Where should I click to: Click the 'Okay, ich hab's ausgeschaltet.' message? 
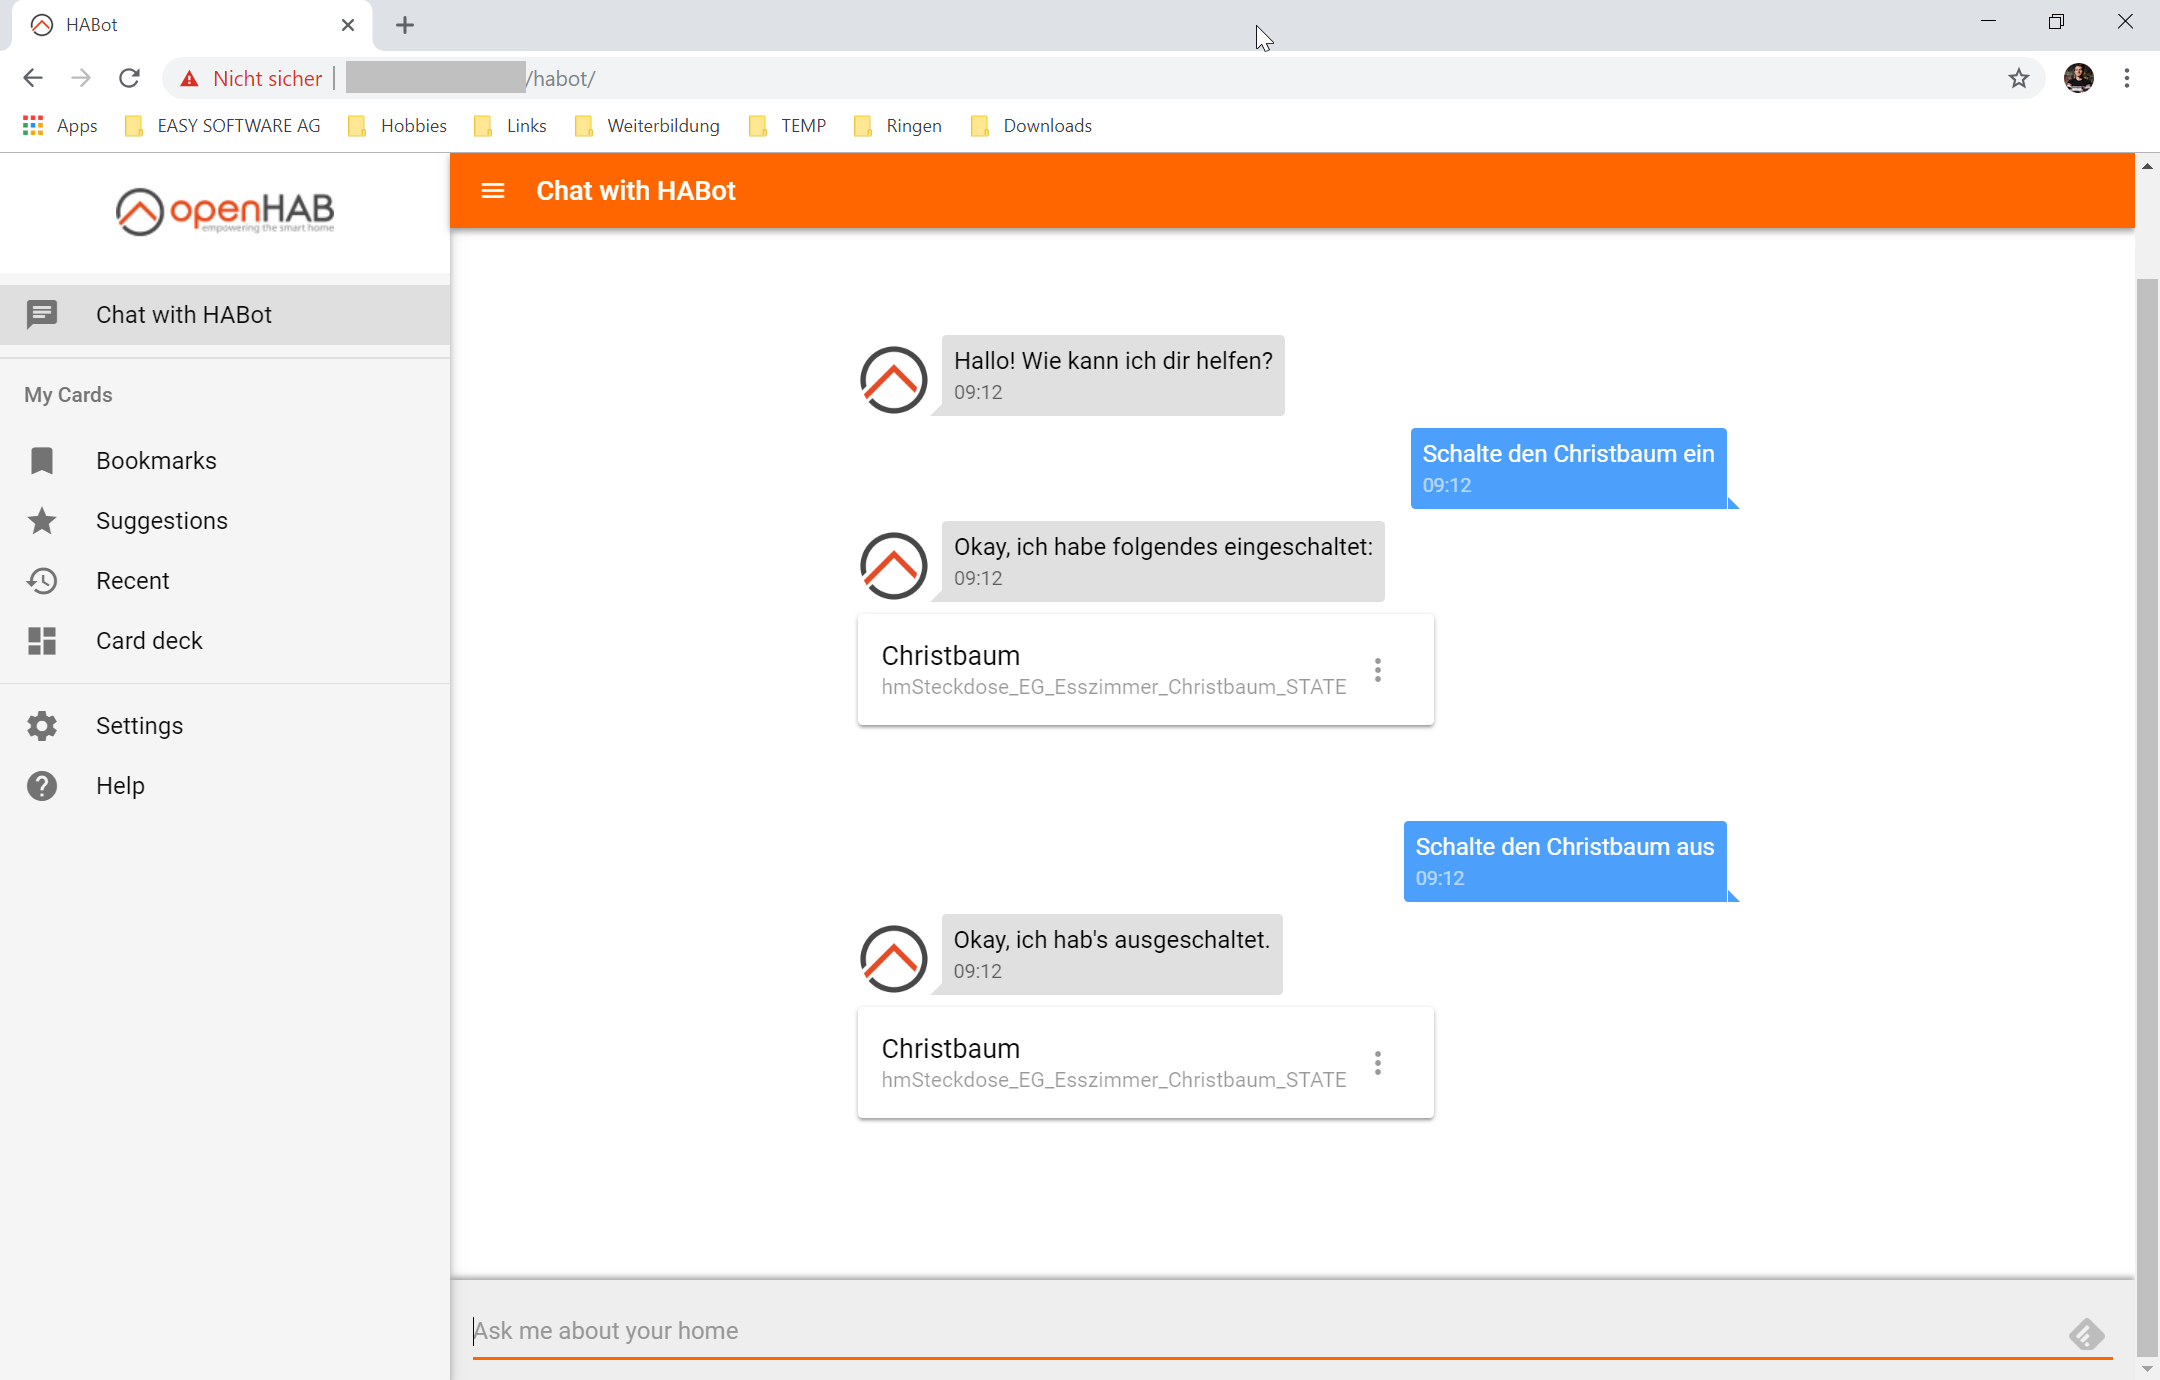[1111, 955]
